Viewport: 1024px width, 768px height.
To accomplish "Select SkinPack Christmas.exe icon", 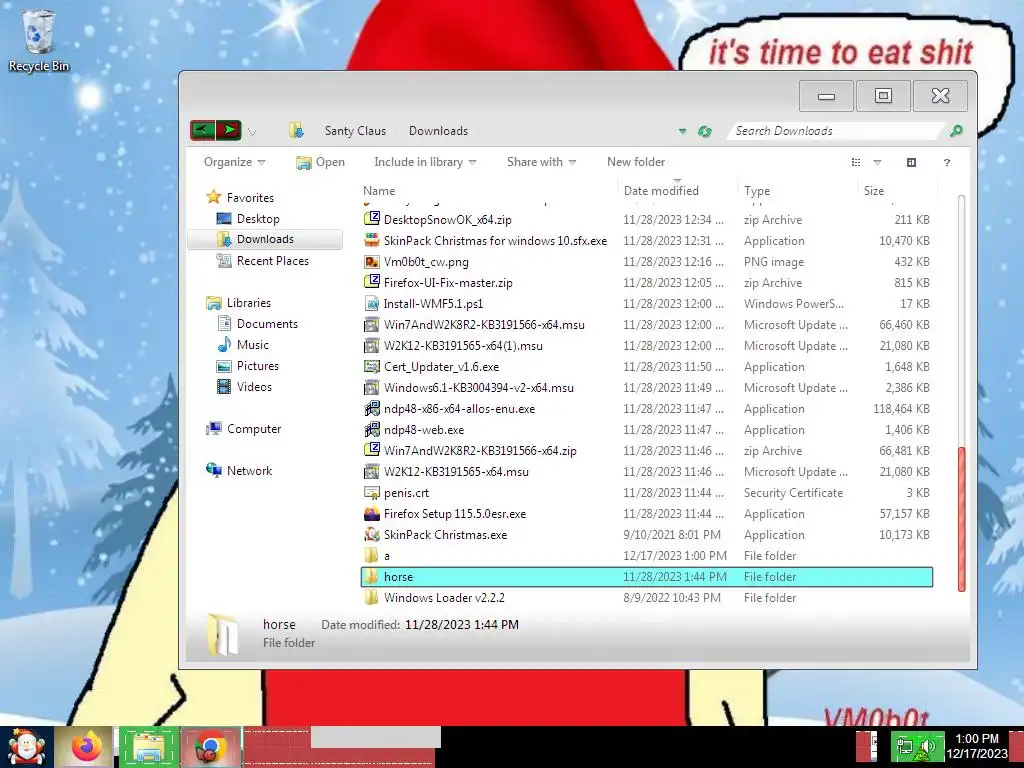I will (x=372, y=534).
